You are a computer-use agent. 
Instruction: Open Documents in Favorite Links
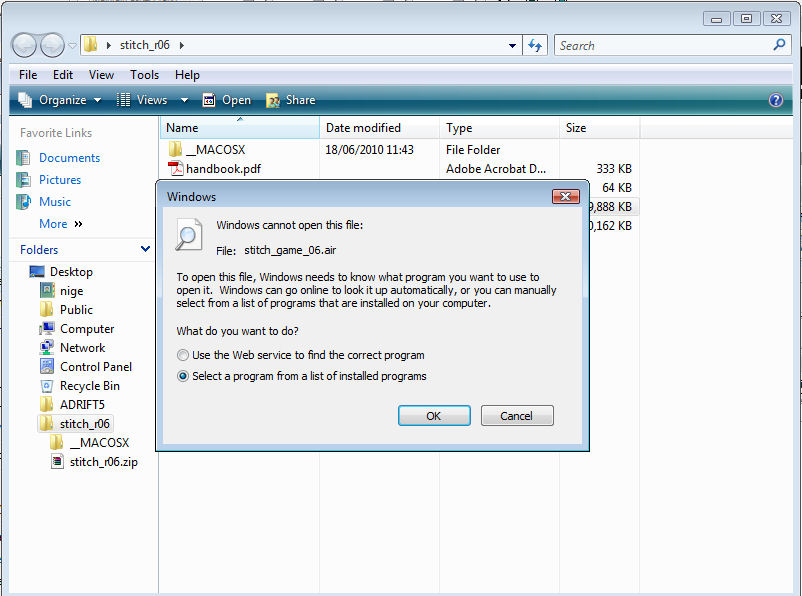69,158
